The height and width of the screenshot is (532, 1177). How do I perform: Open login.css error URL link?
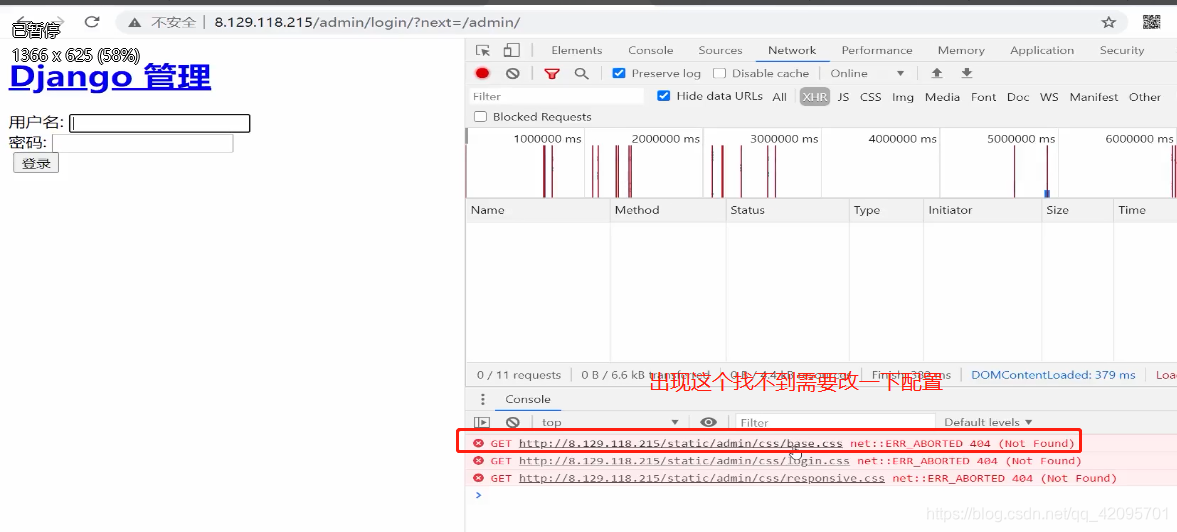[685, 461]
